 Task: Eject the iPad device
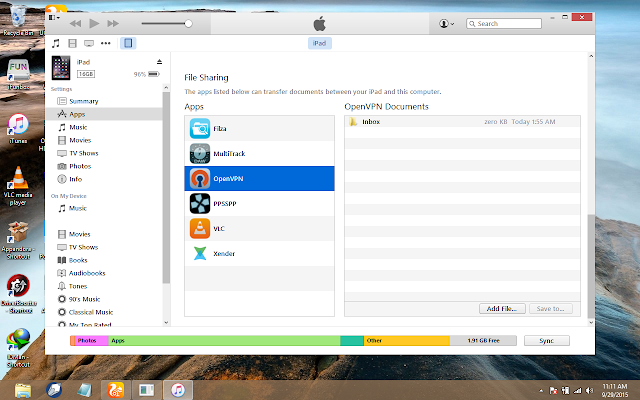coord(159,62)
